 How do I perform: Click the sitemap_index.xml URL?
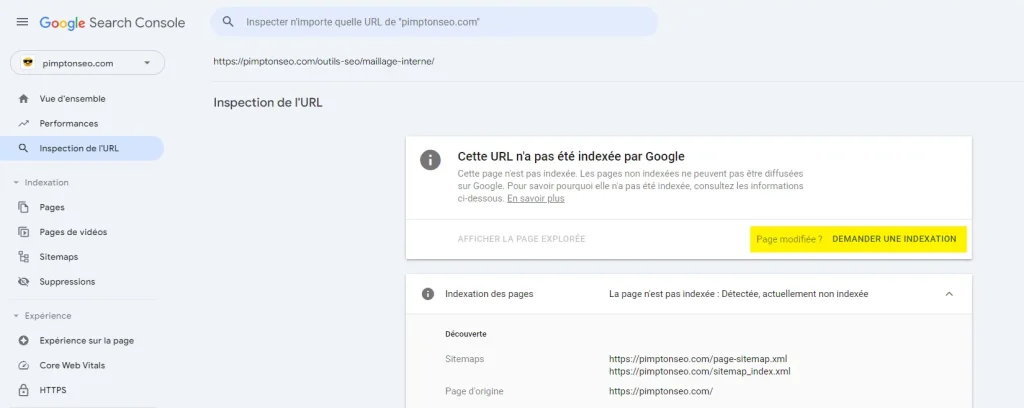[699, 371]
